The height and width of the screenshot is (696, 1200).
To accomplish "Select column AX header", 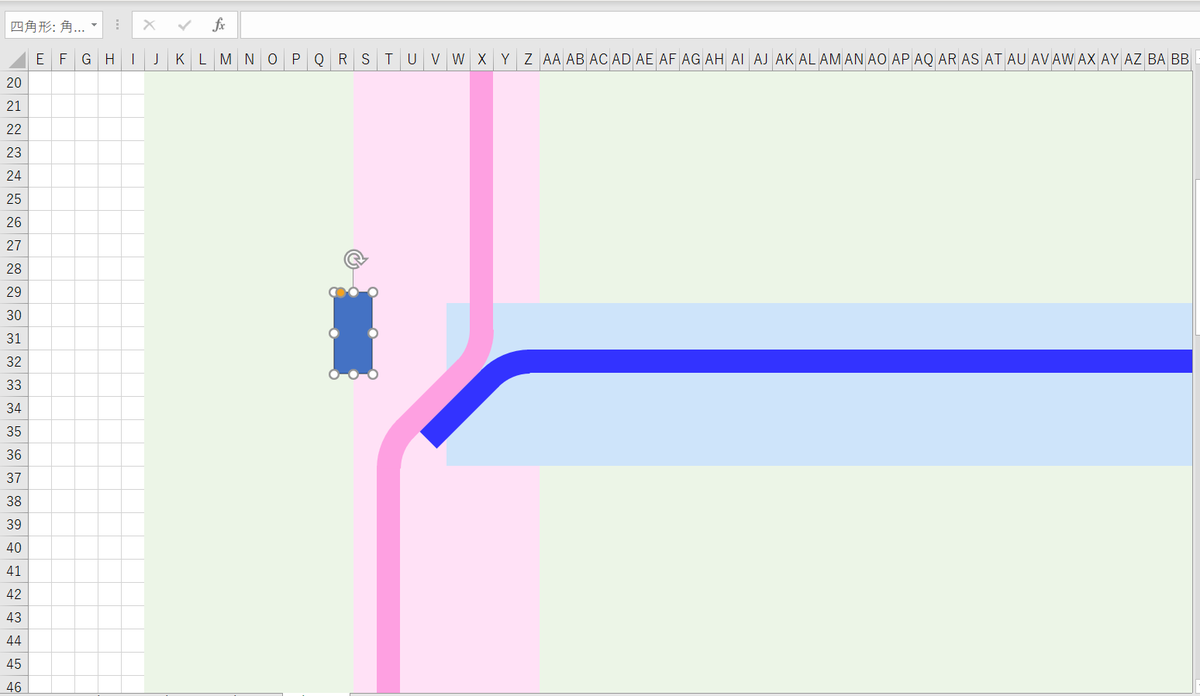I will 1086,60.
